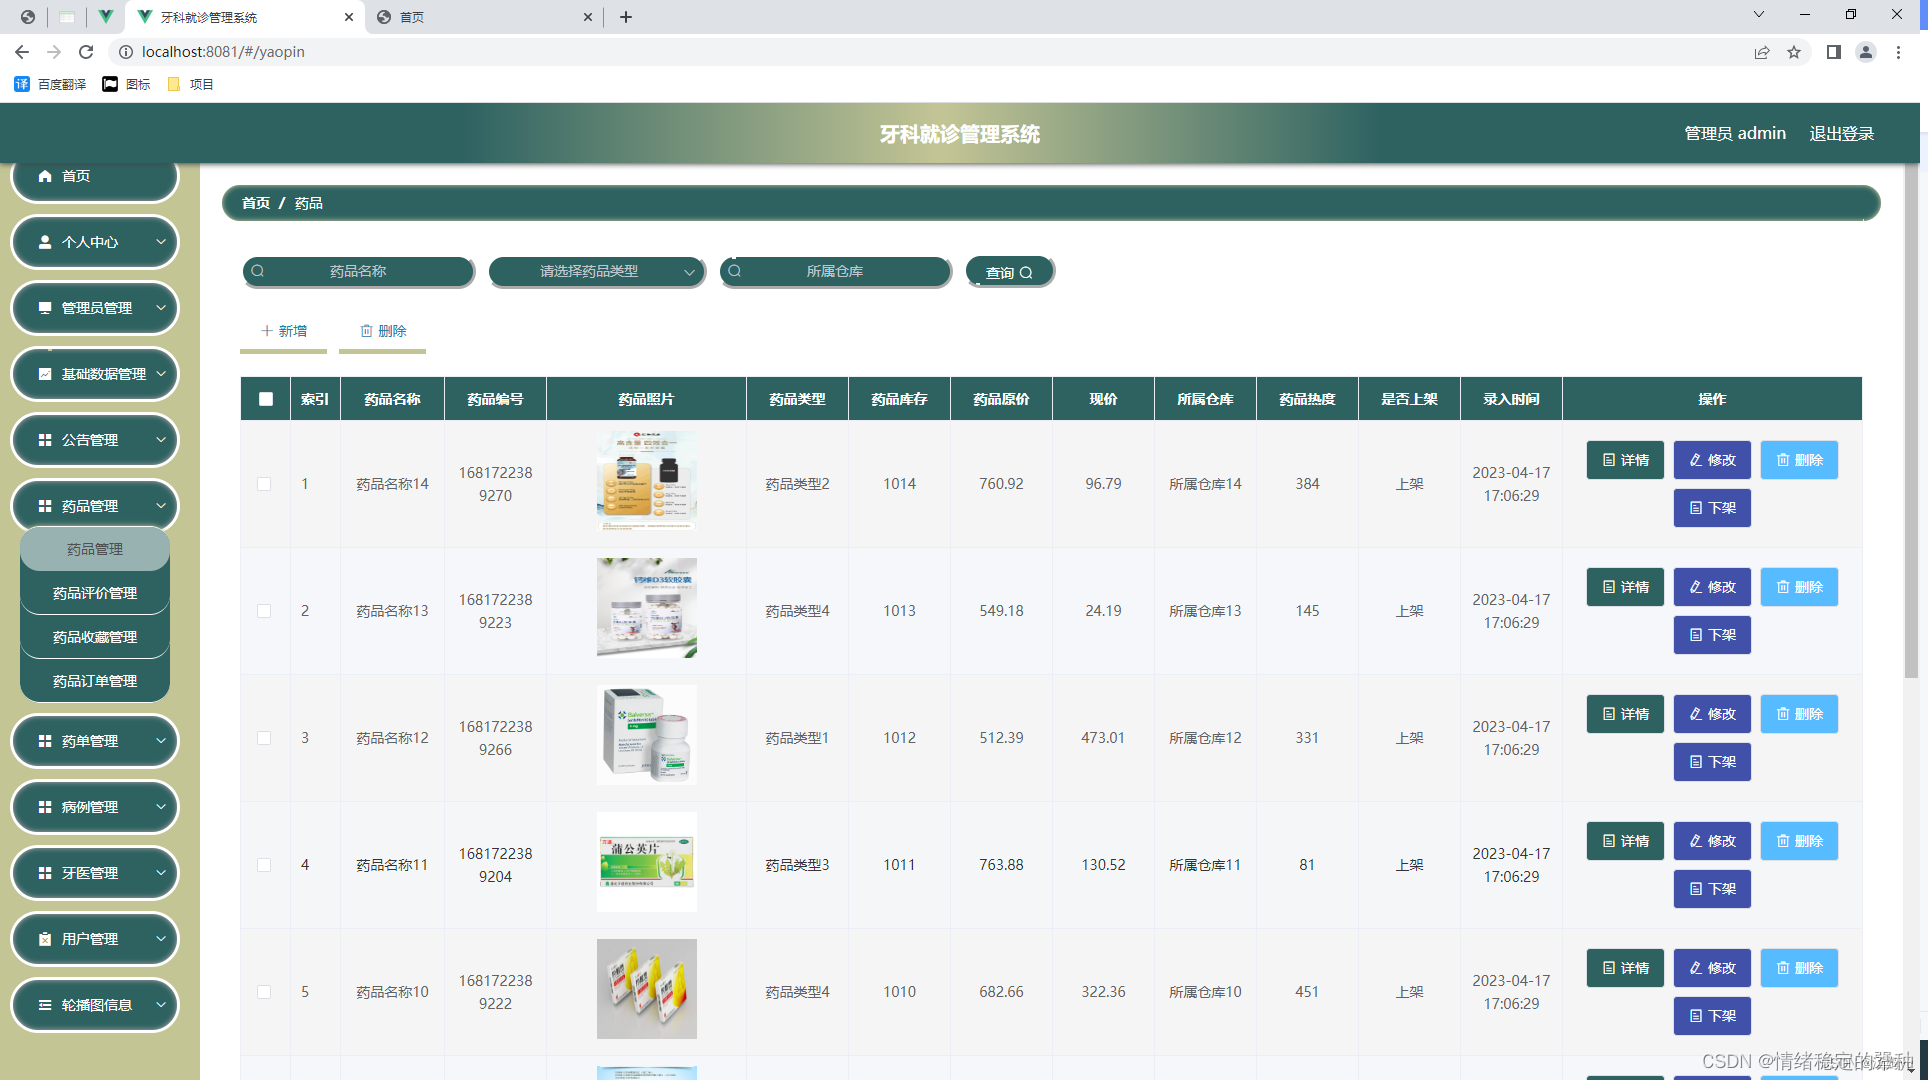Click the list icon beside 轮播图信息

tap(45, 1005)
